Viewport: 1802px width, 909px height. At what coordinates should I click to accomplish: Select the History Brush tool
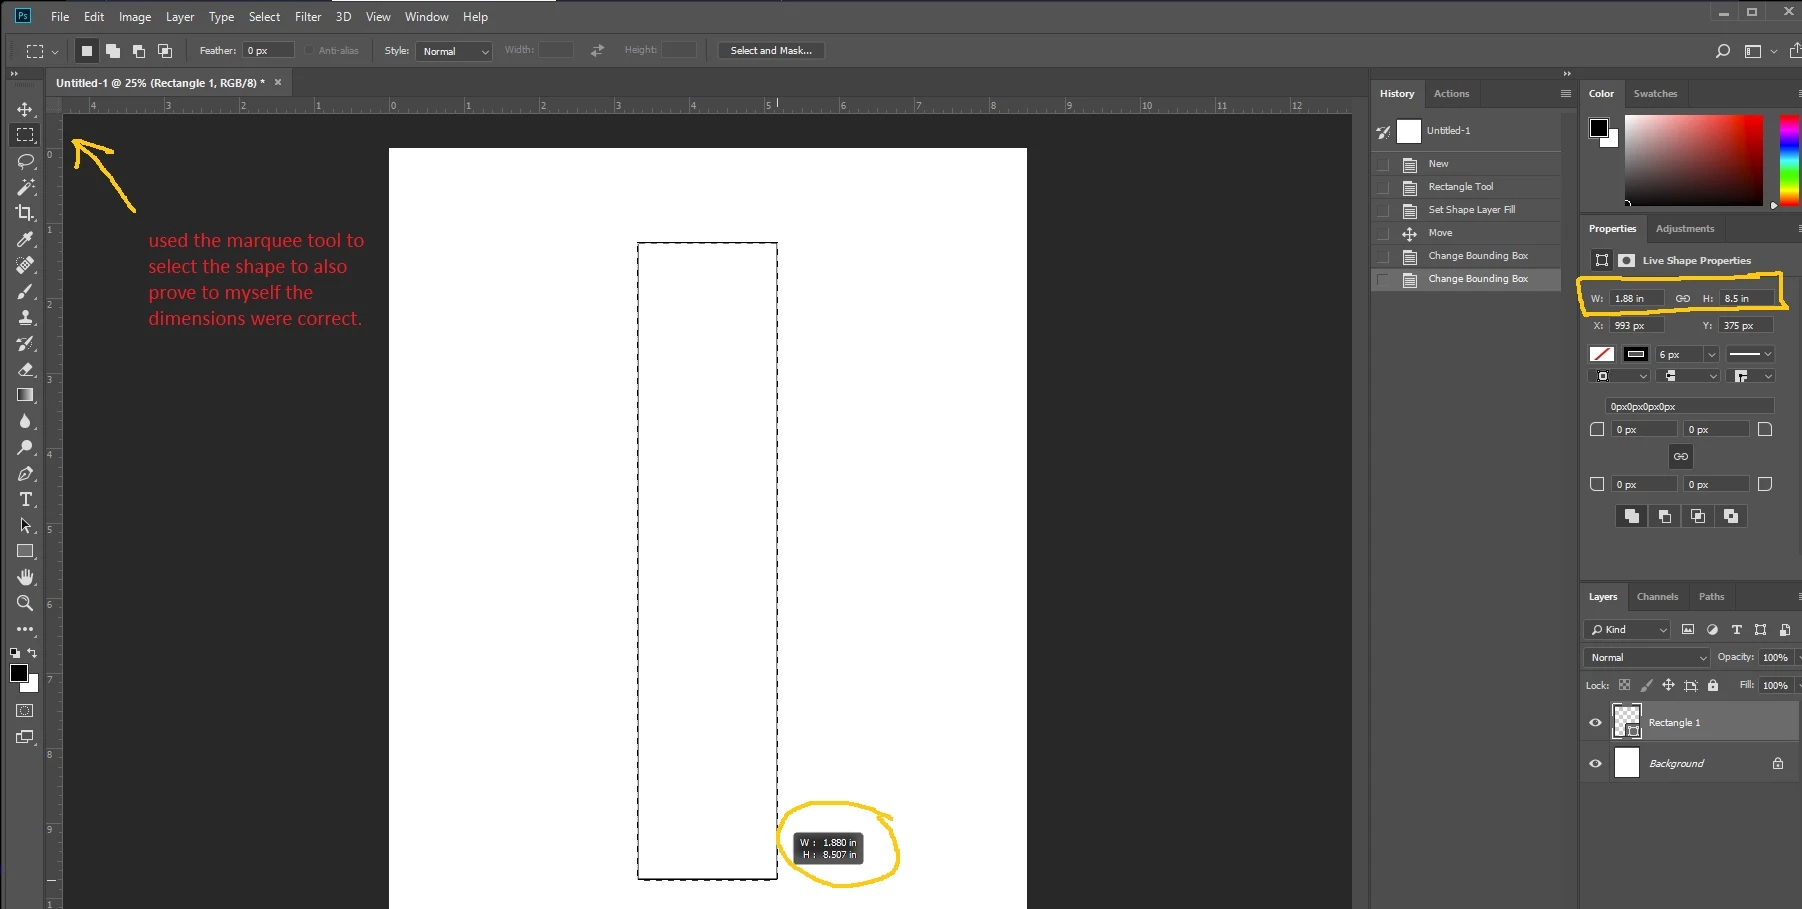(25, 343)
